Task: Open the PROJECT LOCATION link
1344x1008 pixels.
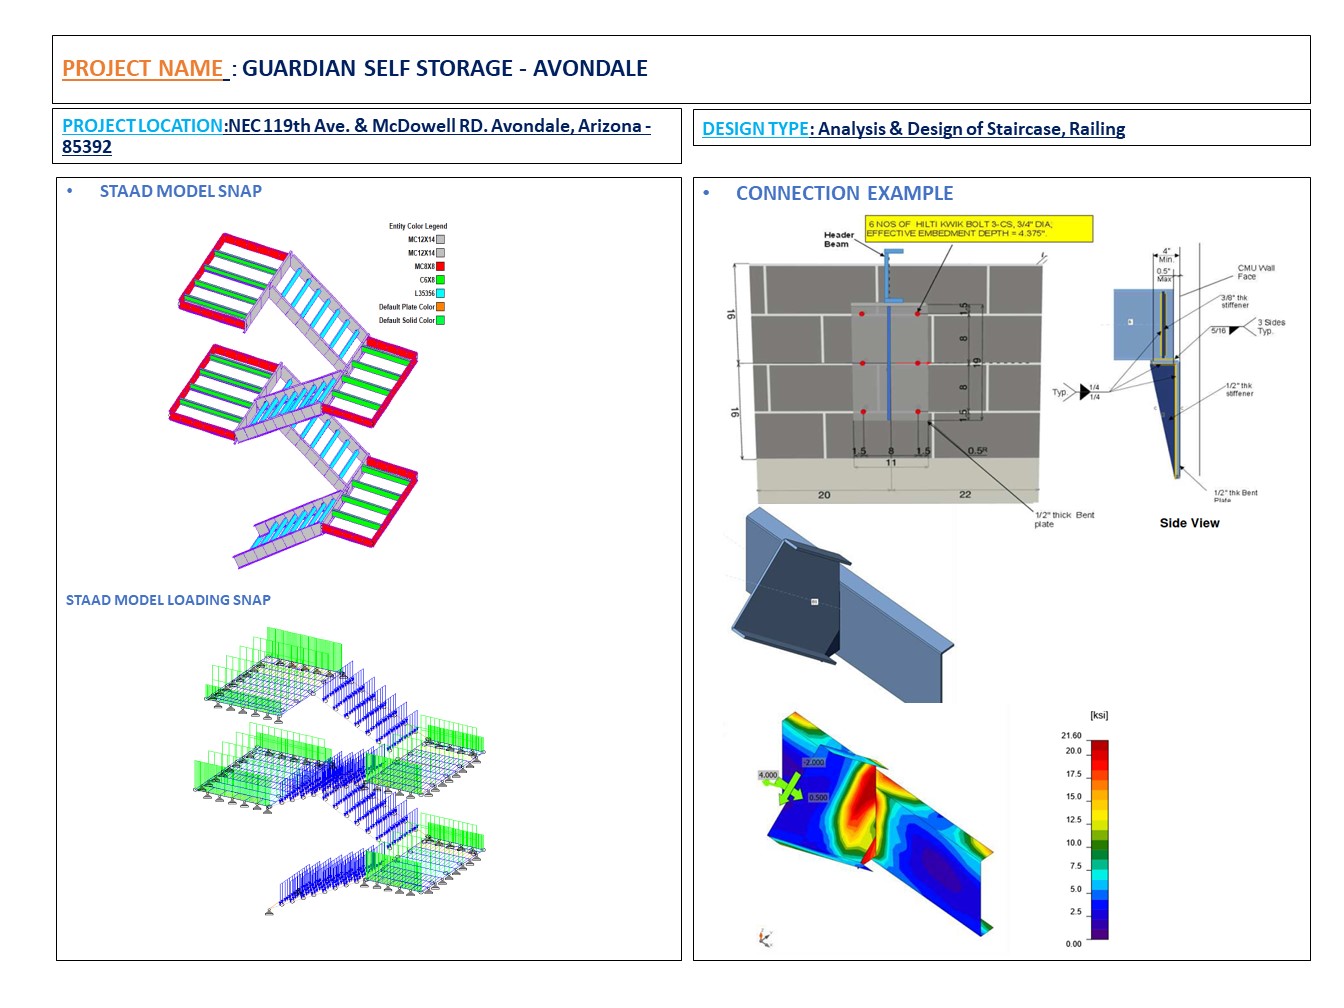Action: click(143, 126)
